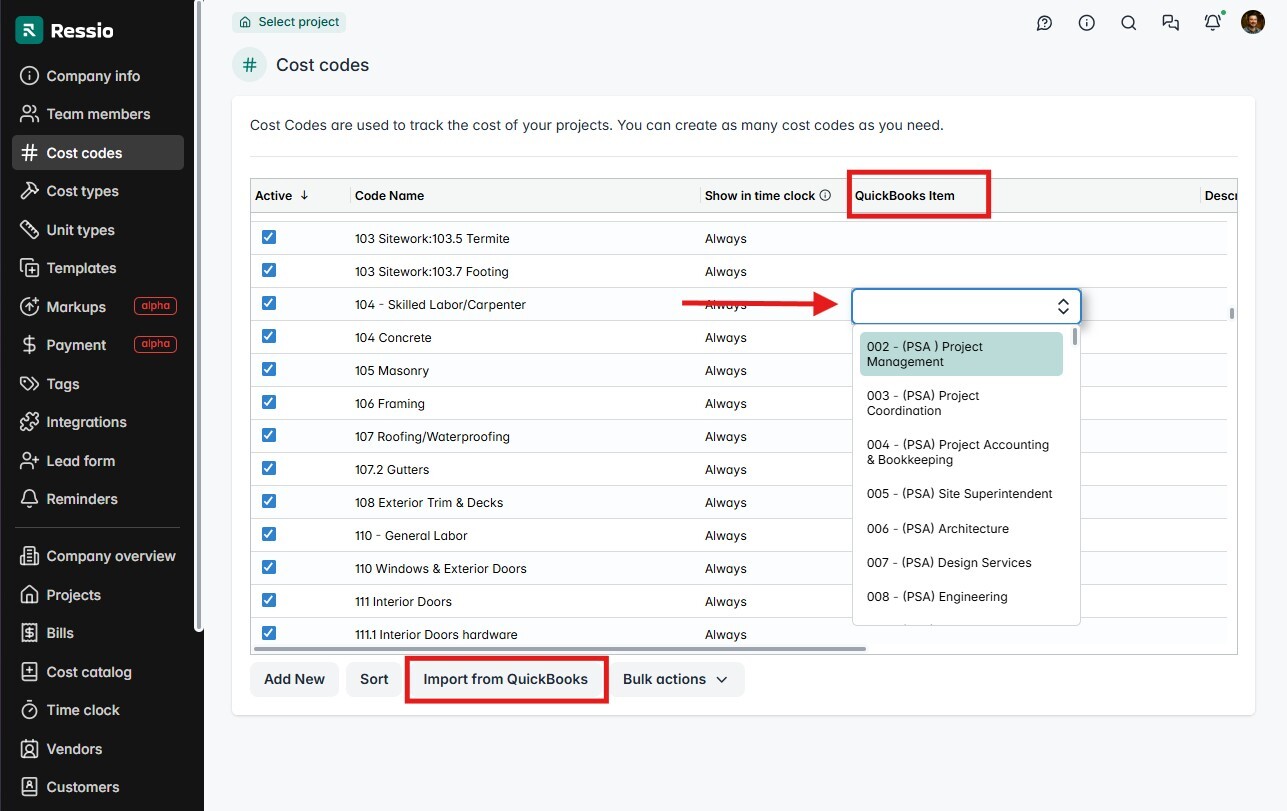
Task: Click the QuickBooks Item combo box arrows
Action: tap(1063, 306)
